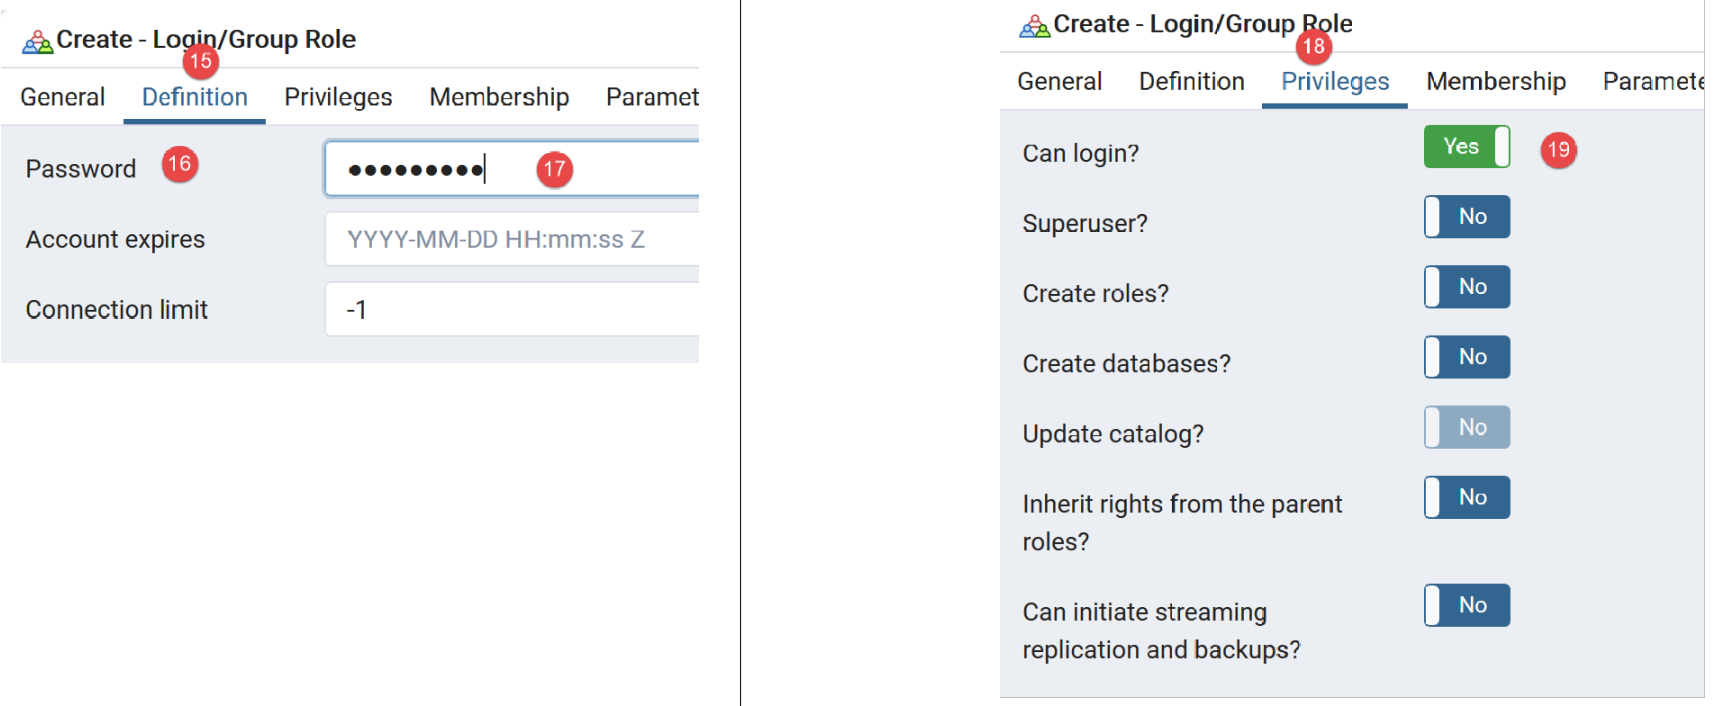Switch on 'Inherit rights from the parent roles?'

click(x=1466, y=497)
